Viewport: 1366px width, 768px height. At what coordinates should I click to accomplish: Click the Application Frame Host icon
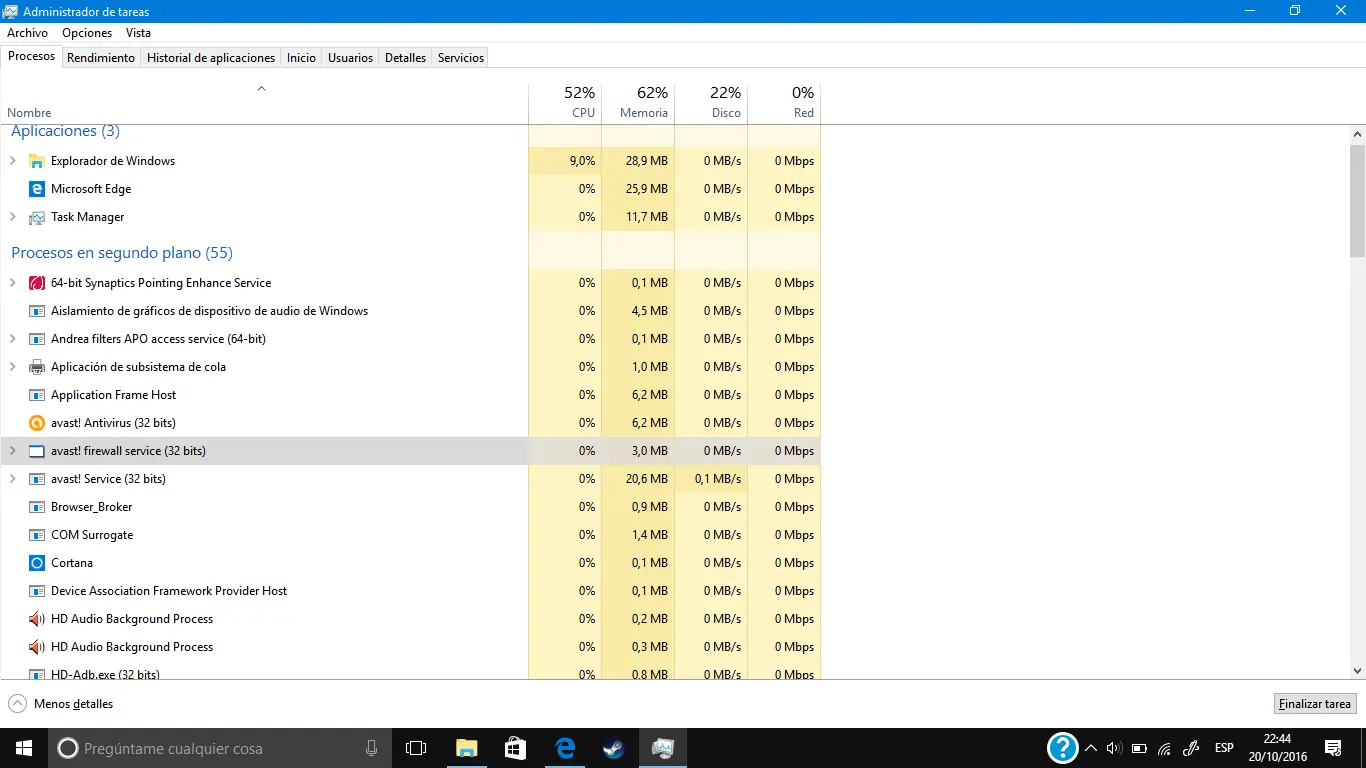[x=37, y=395]
